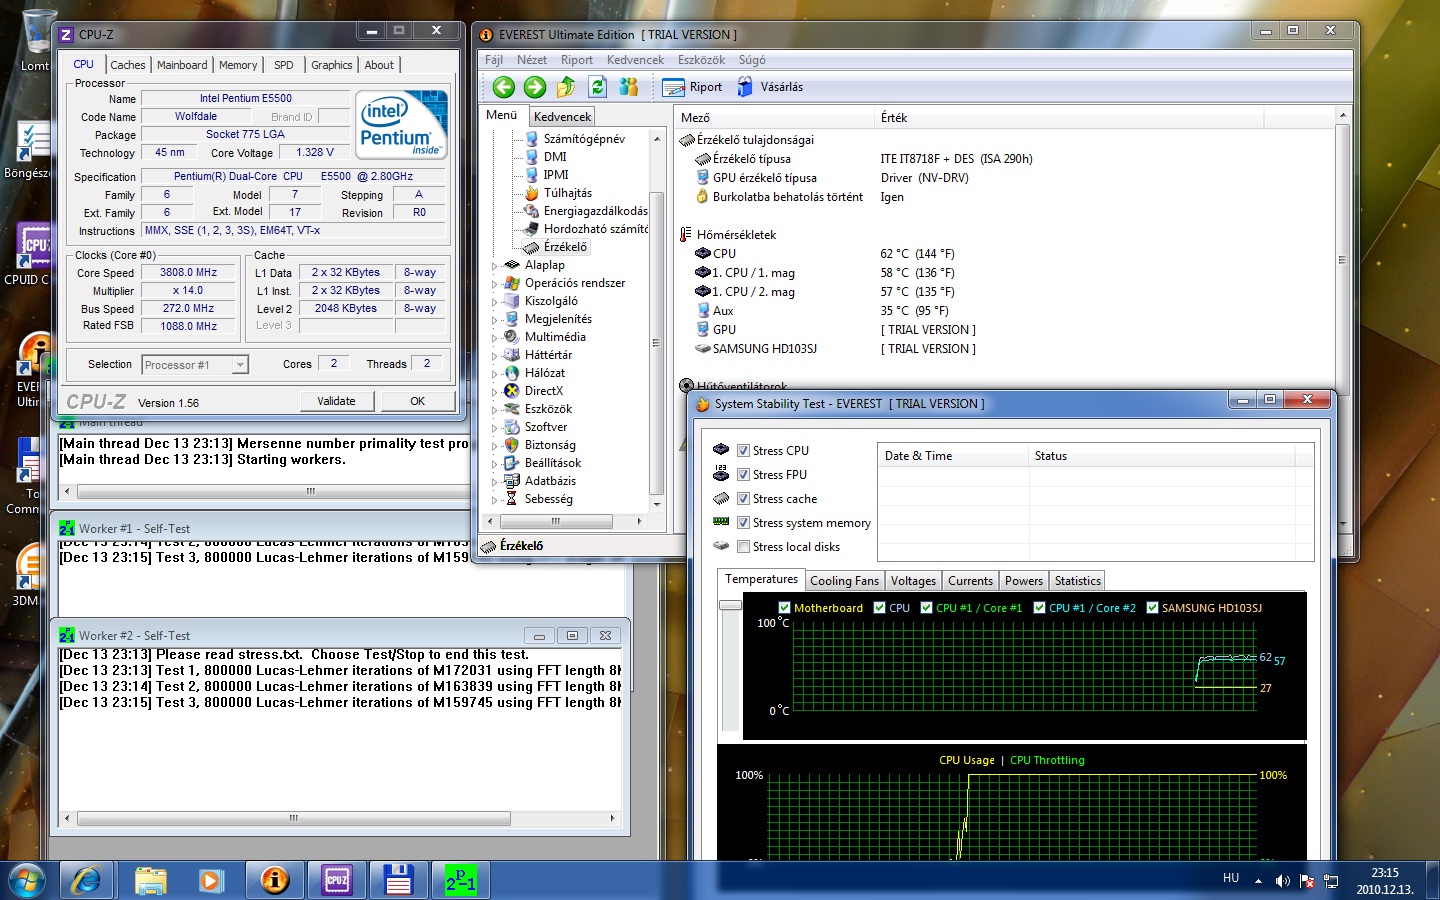This screenshot has height=900, width=1440.
Task: Click Vásárlás in the EVEREST toolbar
Action: (x=770, y=87)
